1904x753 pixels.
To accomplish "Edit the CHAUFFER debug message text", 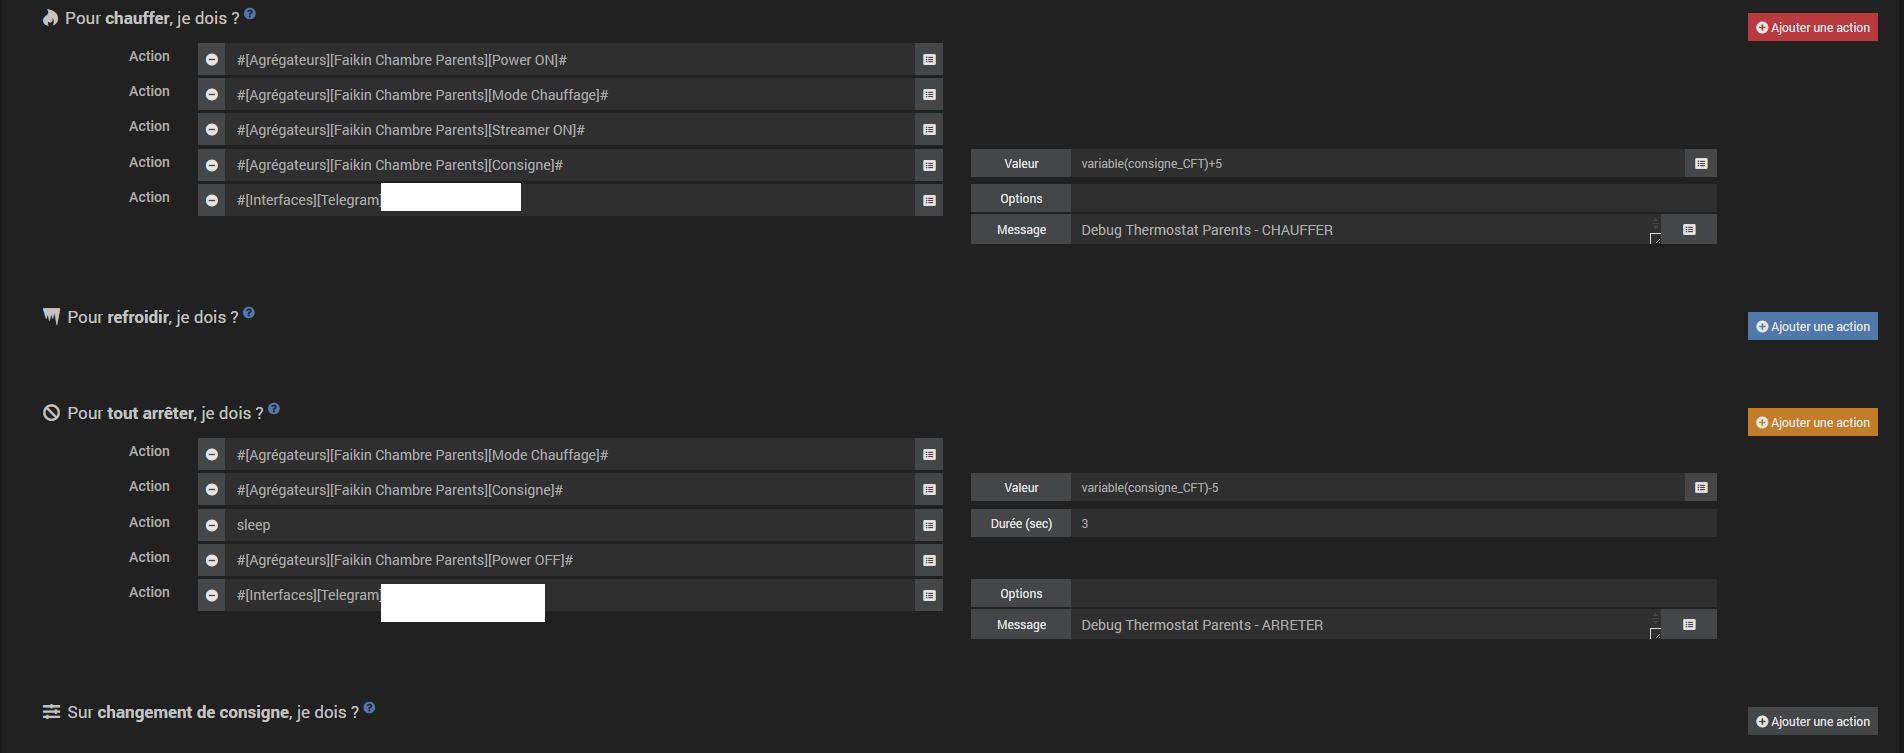I will point(1360,230).
